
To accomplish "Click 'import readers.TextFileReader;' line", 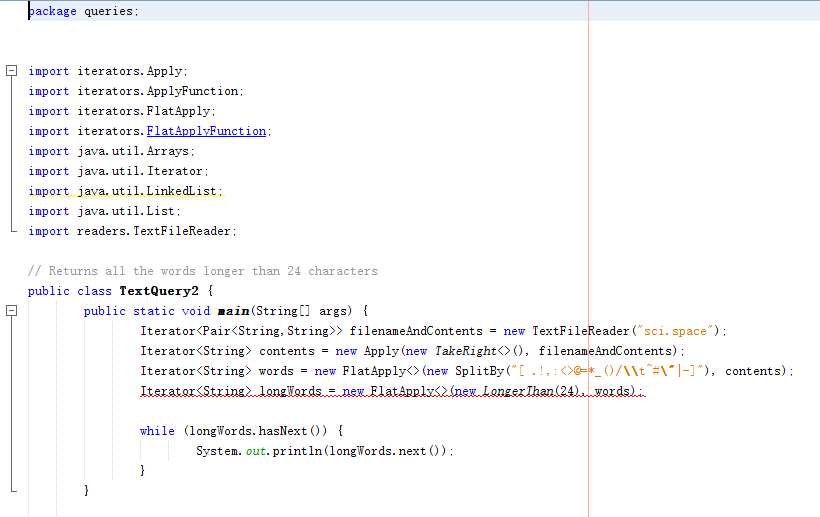I will [132, 231].
